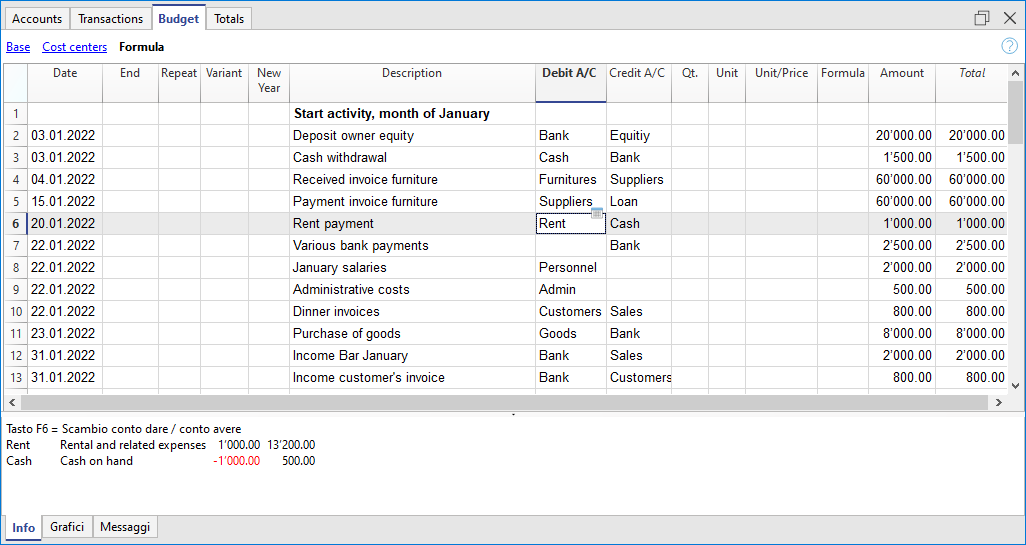Close the budget table with the X icon
This screenshot has width=1026, height=545.
(x=1009, y=18)
